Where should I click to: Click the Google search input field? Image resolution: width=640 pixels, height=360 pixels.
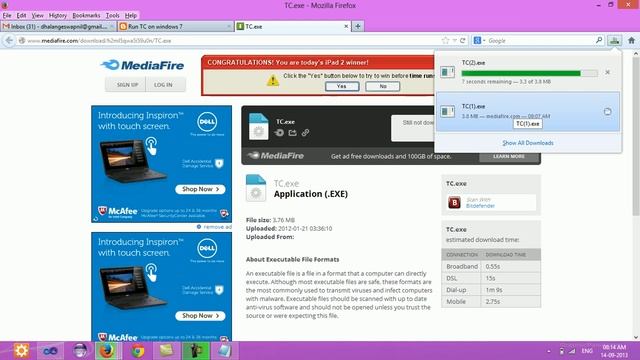click(540, 40)
